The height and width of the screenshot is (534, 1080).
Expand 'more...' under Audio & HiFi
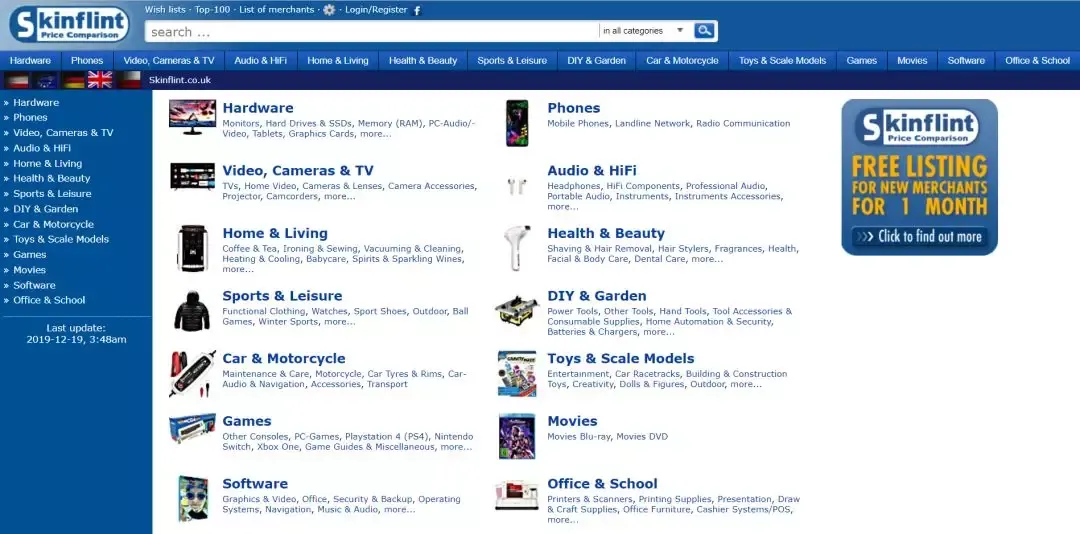point(563,207)
